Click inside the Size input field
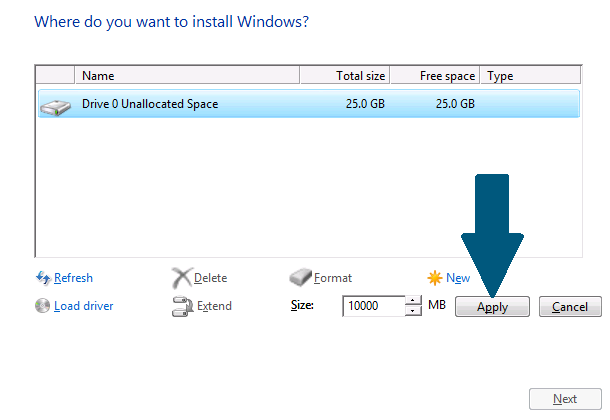 coord(374,306)
